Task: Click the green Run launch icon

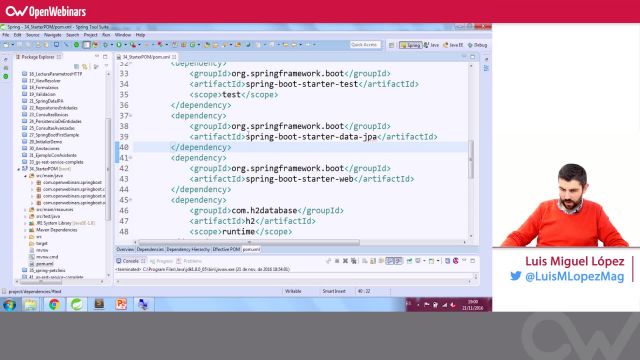Action: 119,45
